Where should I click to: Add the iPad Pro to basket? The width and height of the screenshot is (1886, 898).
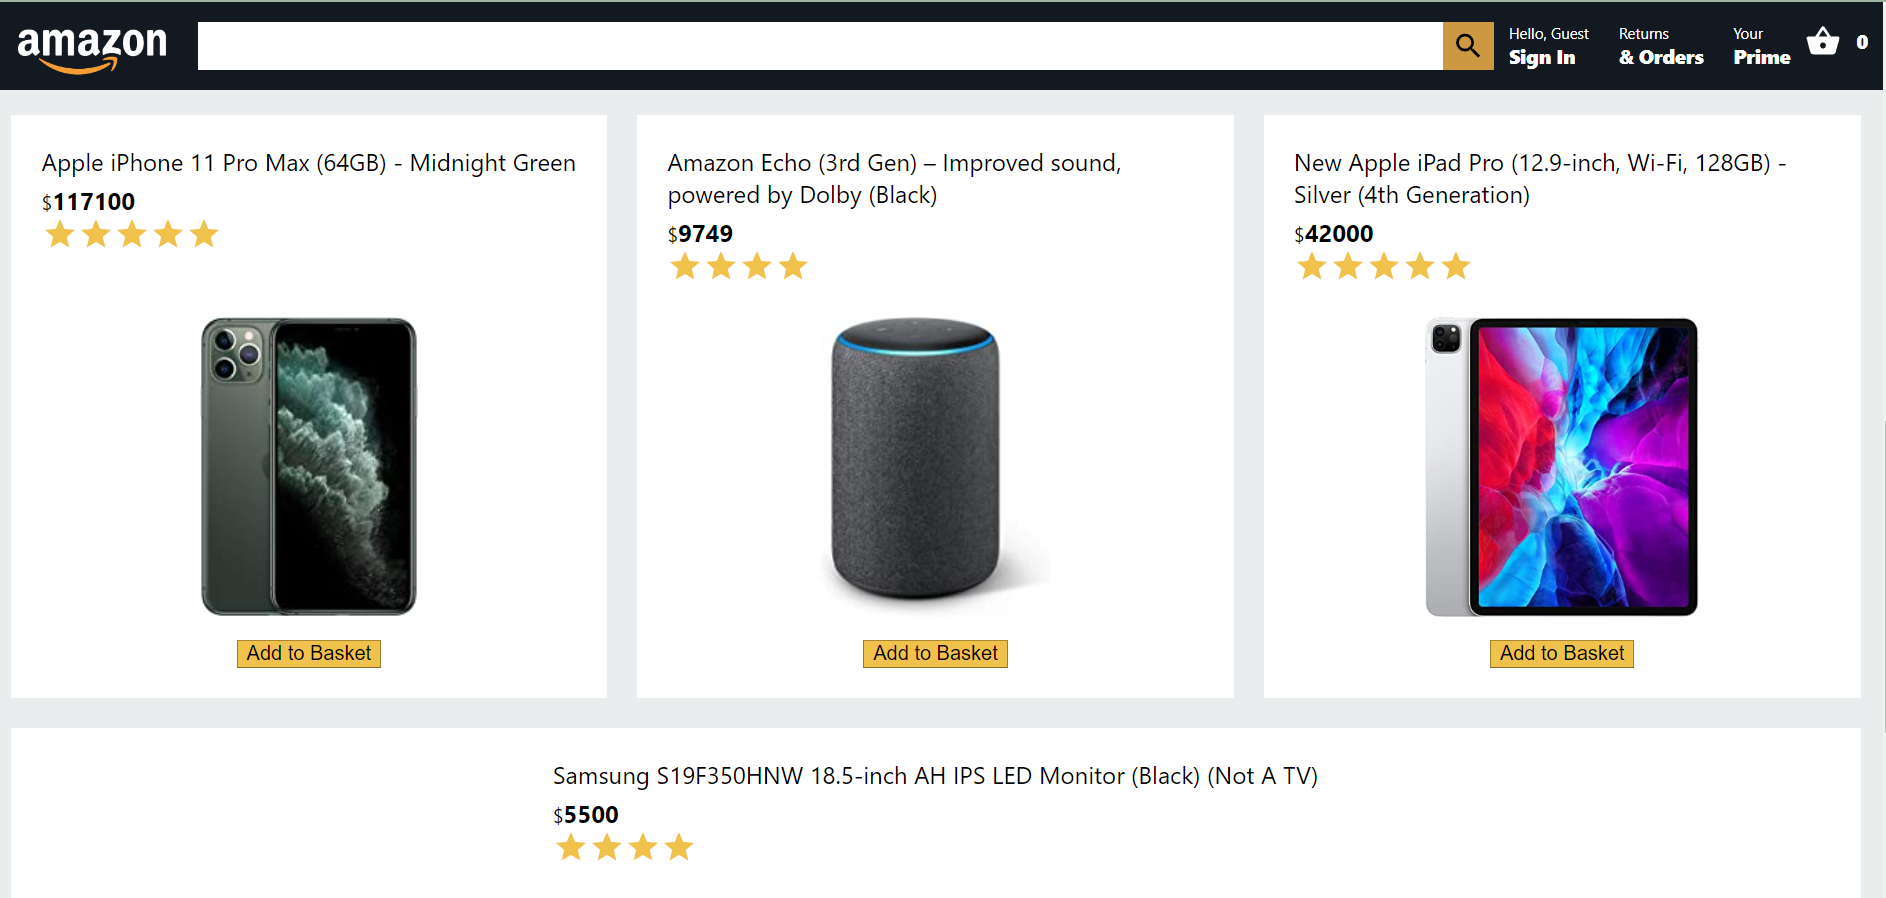1561,653
